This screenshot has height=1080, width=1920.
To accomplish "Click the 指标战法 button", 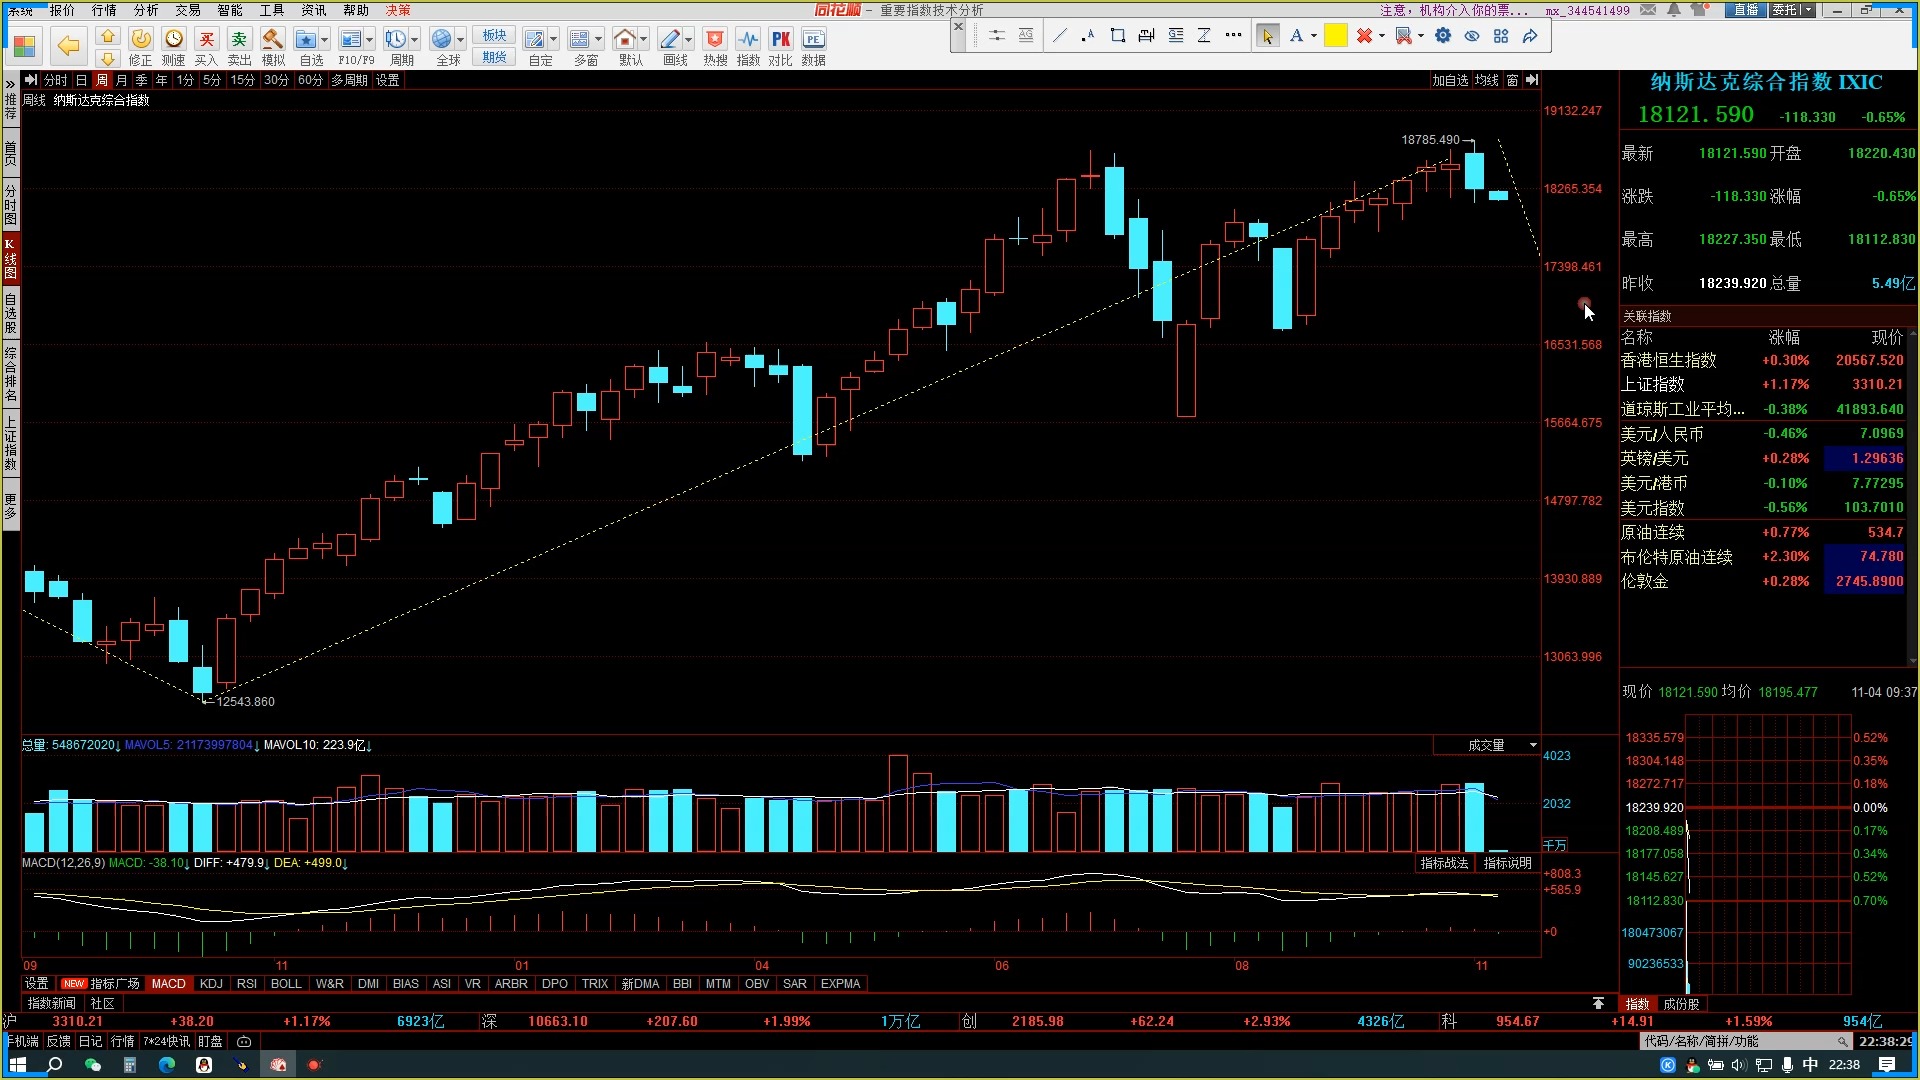I will pyautogui.click(x=1444, y=863).
